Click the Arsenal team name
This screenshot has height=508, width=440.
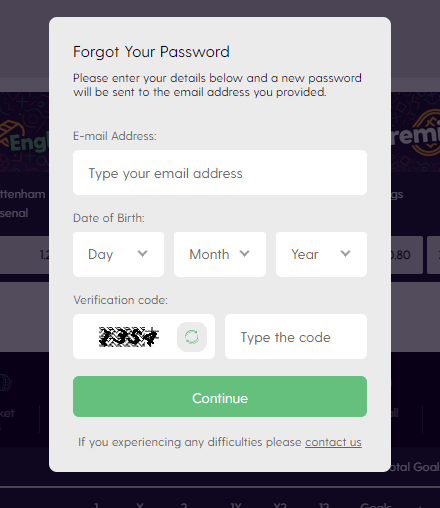(x=14, y=213)
